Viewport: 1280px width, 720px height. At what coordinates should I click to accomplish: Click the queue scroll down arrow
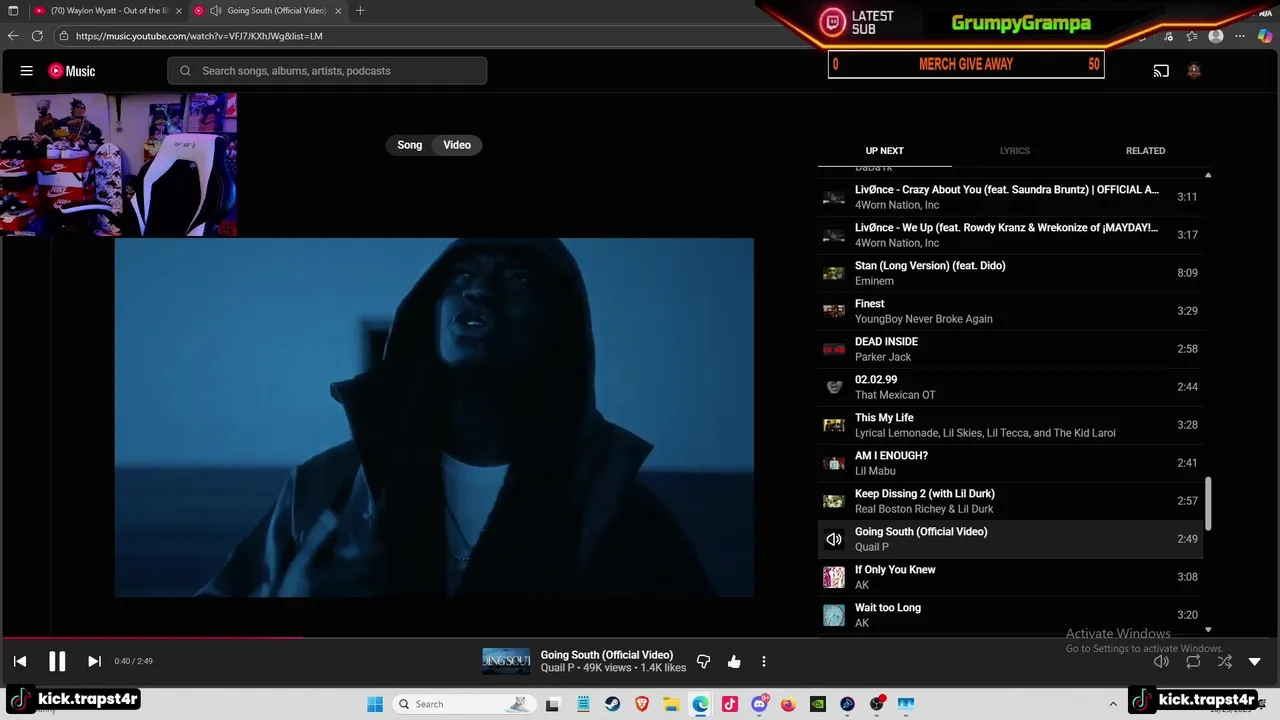(1208, 629)
